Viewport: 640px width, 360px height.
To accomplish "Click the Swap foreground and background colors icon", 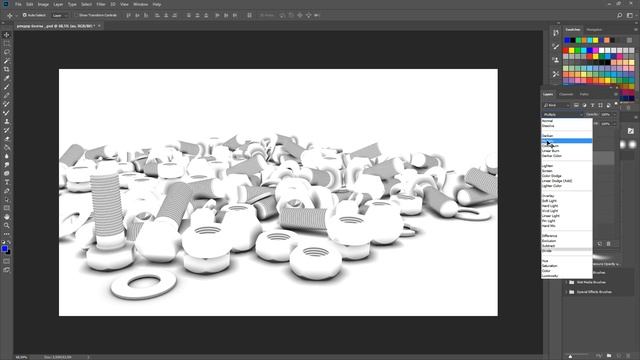I will (x=9, y=242).
